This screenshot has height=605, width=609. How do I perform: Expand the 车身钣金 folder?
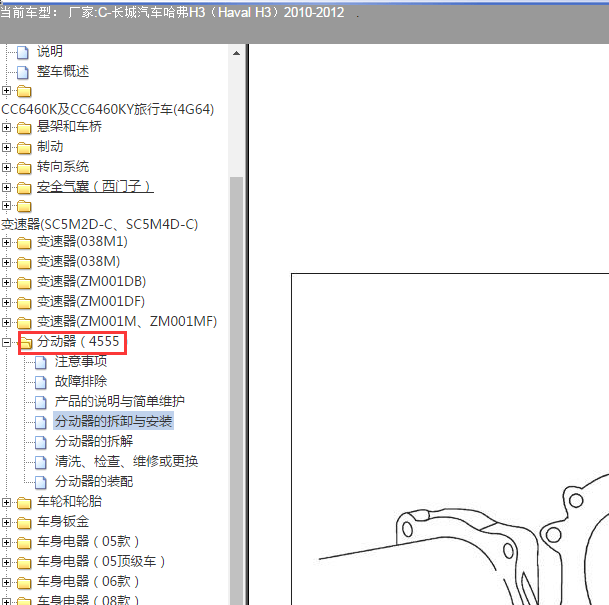point(6,523)
